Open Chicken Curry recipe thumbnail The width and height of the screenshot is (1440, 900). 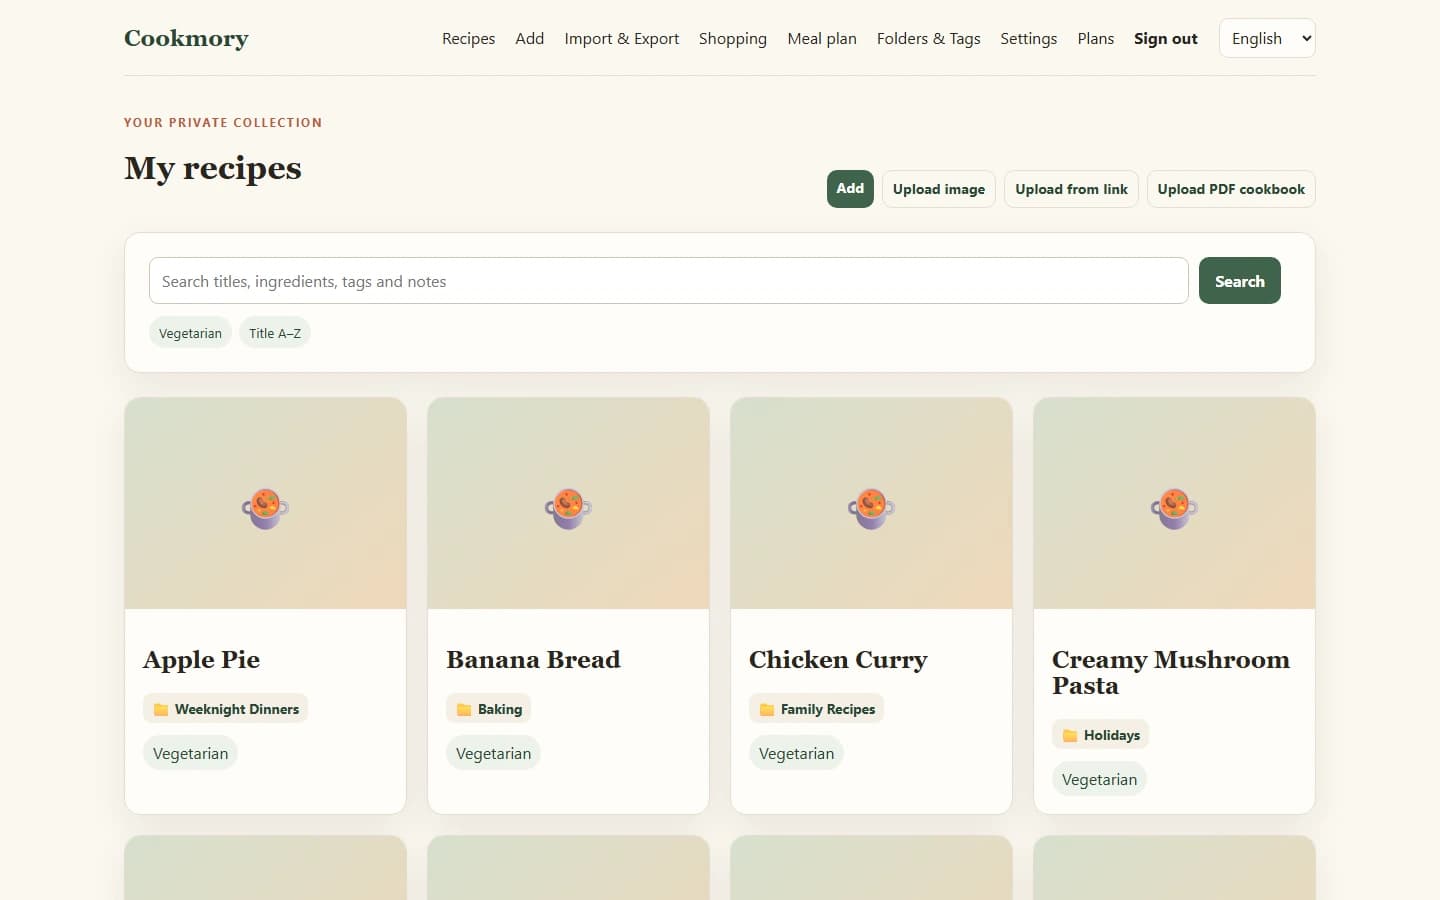point(871,503)
